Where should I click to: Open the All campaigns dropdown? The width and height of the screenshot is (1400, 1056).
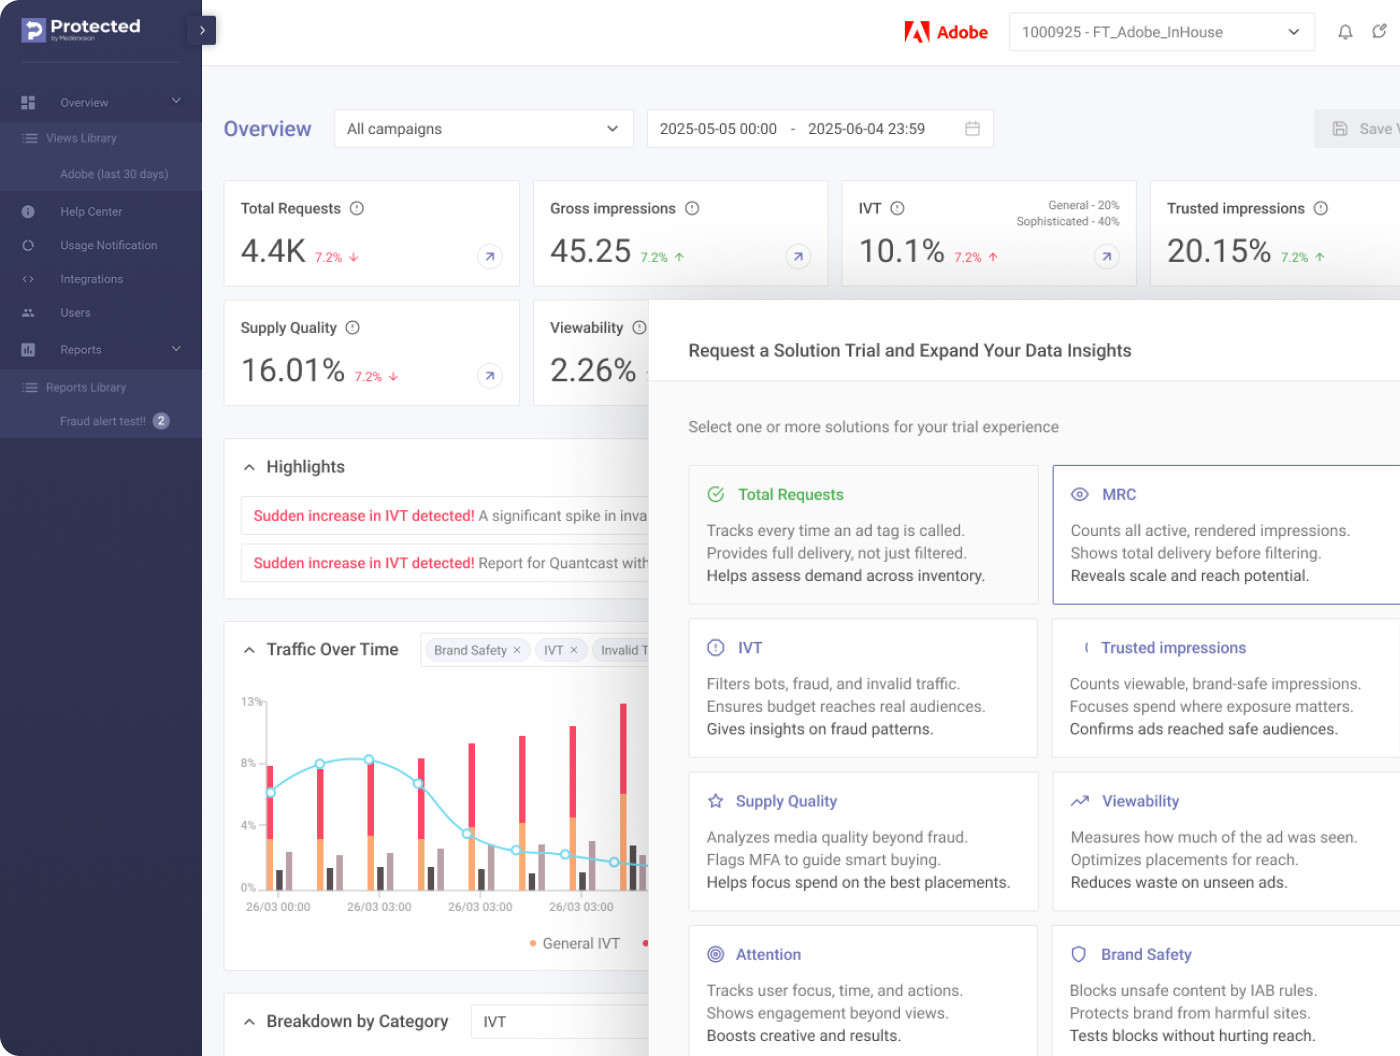(x=483, y=129)
